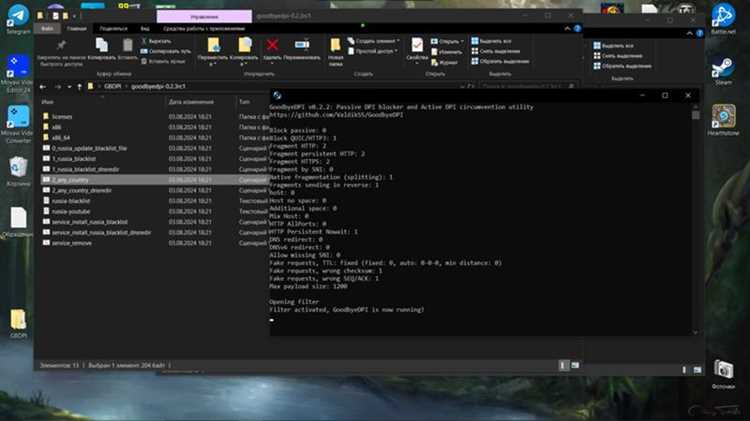Open the Копировать в (Copy to) dropdown
This screenshot has width=750, height=421.
tap(244, 51)
